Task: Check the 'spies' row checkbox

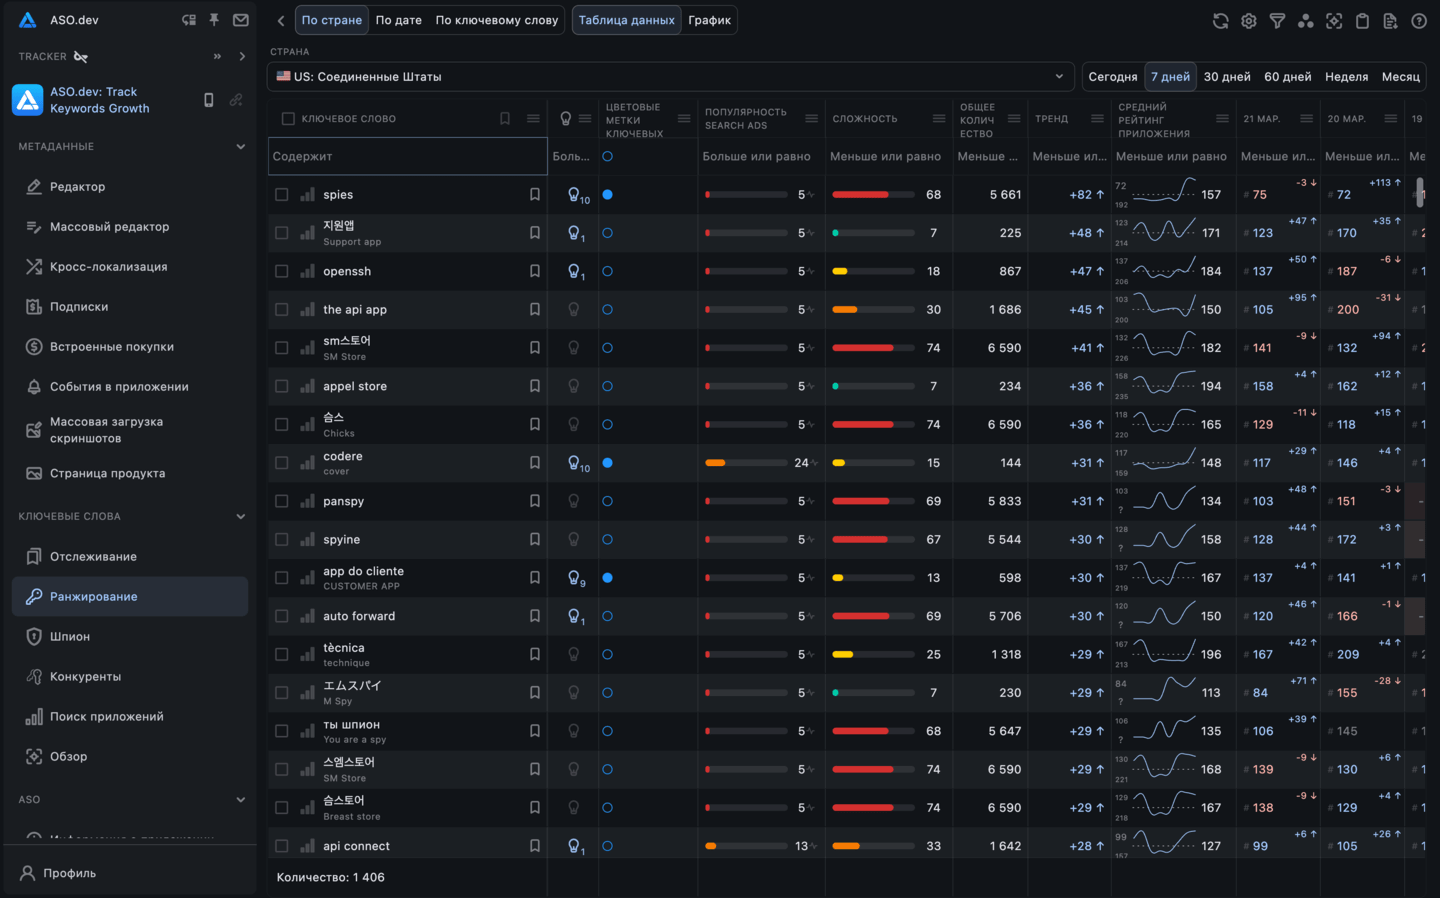Action: click(x=282, y=195)
